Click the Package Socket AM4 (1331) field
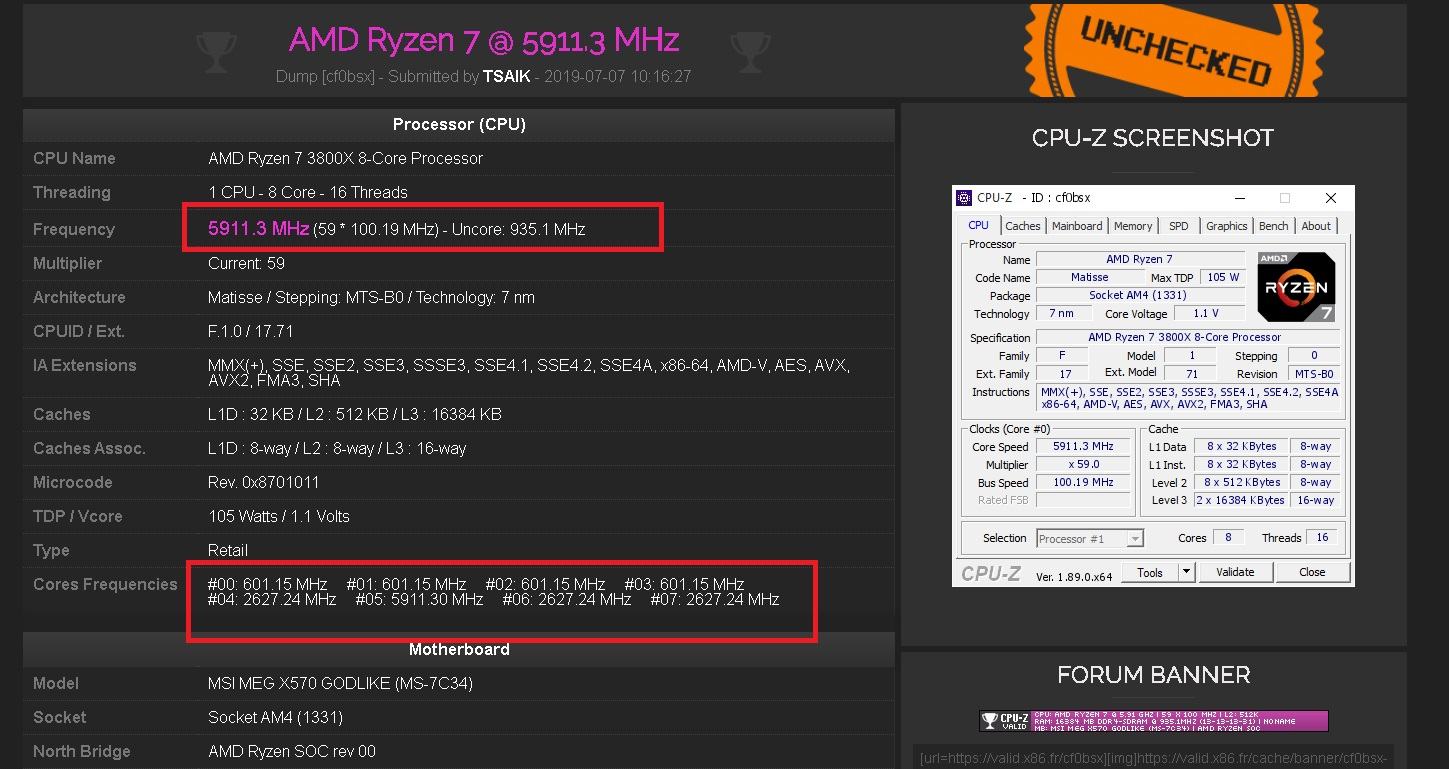Viewport: 1449px width, 769px height. point(1140,295)
